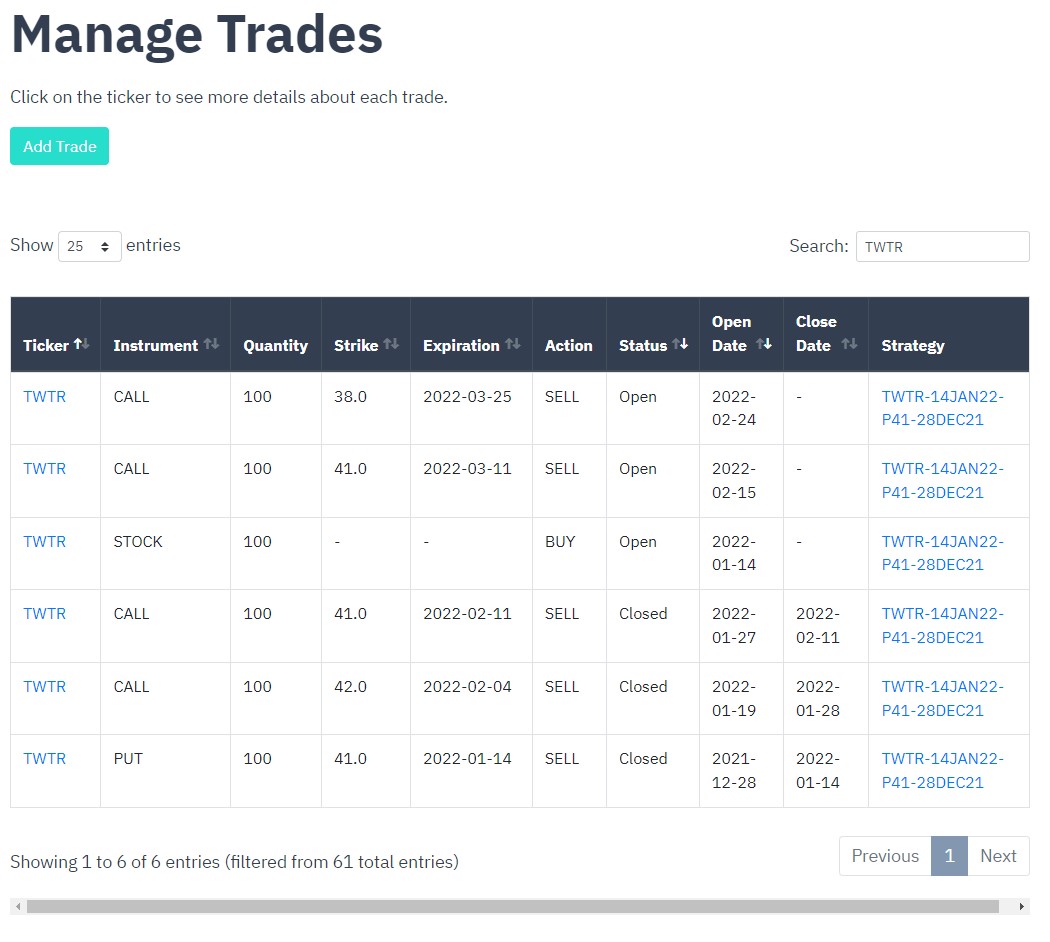Screen dimensions: 1050x942
Task: Open TWTR ticker for STOCK row
Action: point(45,542)
